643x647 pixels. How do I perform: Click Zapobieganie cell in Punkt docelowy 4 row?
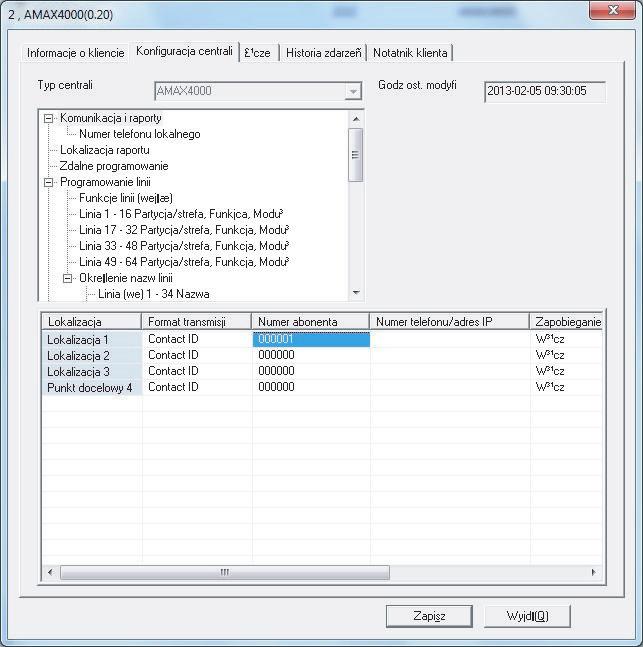(x=567, y=387)
